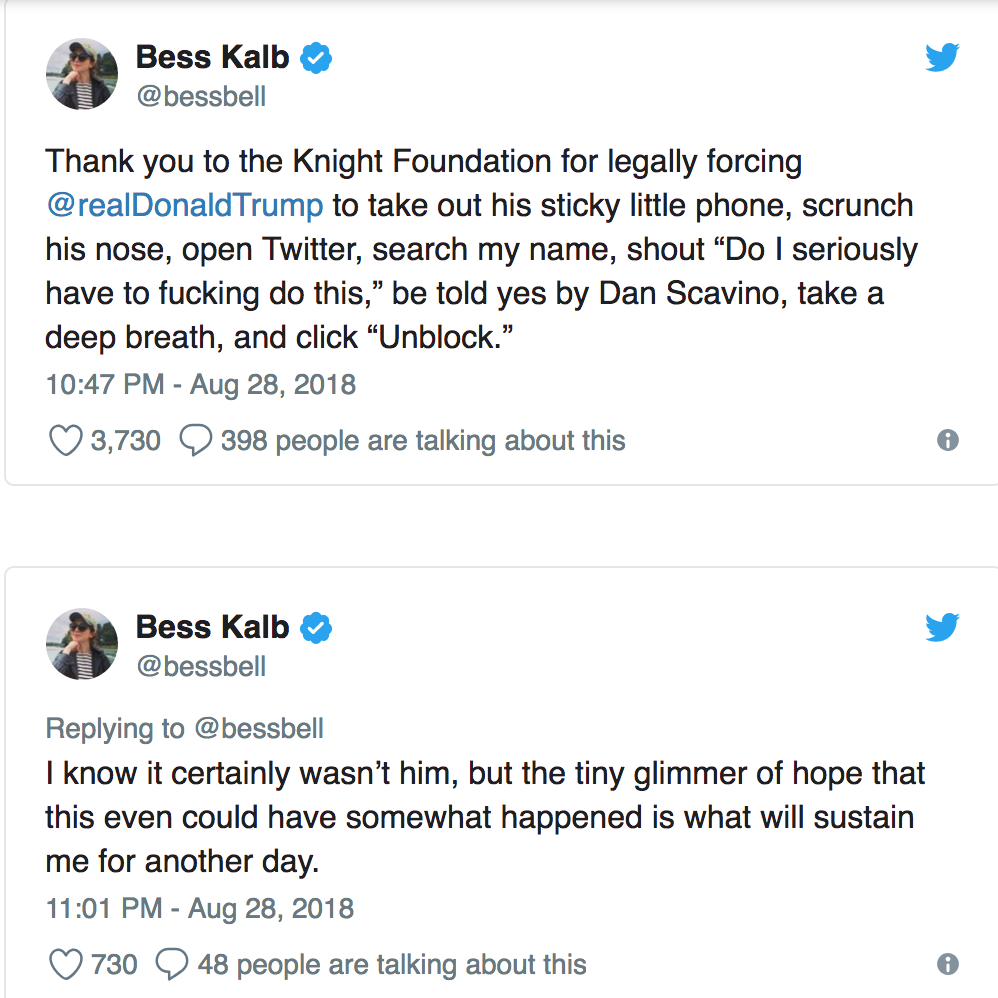This screenshot has width=998, height=998.
Task: Open the 10:47 PM - Aug 28, 2018 timestamp
Action: coord(200,384)
